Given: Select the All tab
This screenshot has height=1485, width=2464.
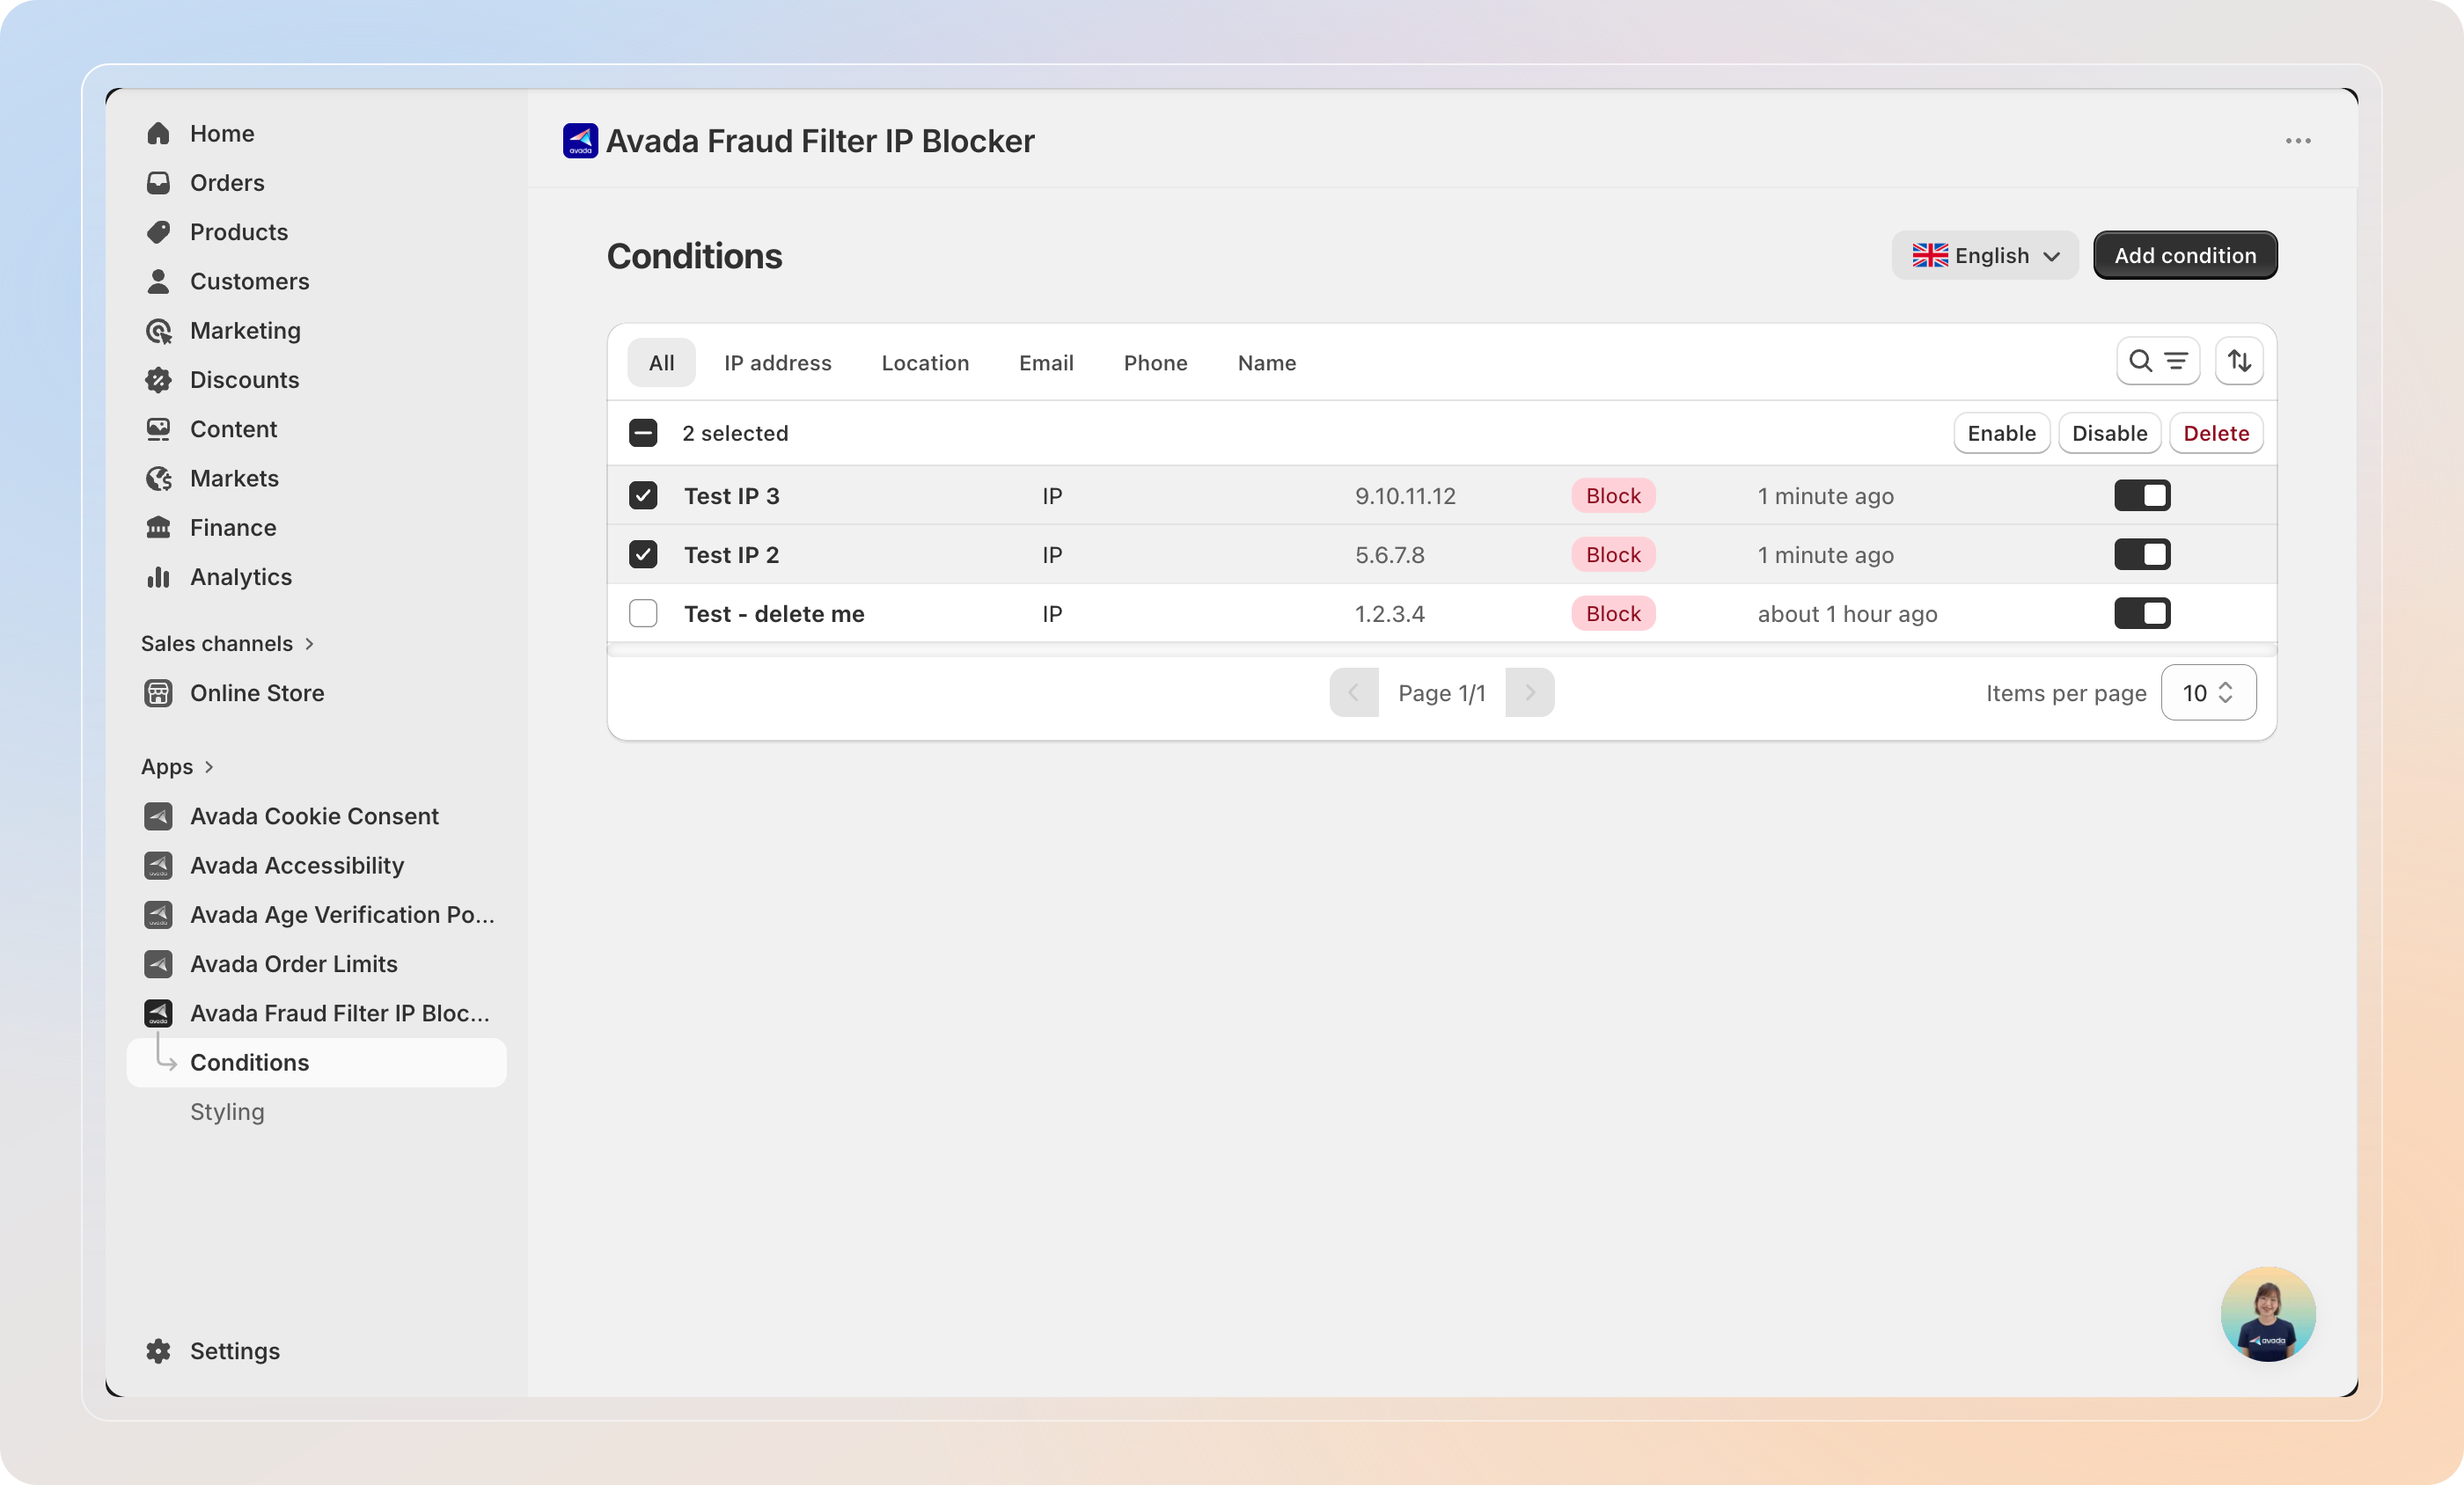Looking at the screenshot, I should (661, 363).
